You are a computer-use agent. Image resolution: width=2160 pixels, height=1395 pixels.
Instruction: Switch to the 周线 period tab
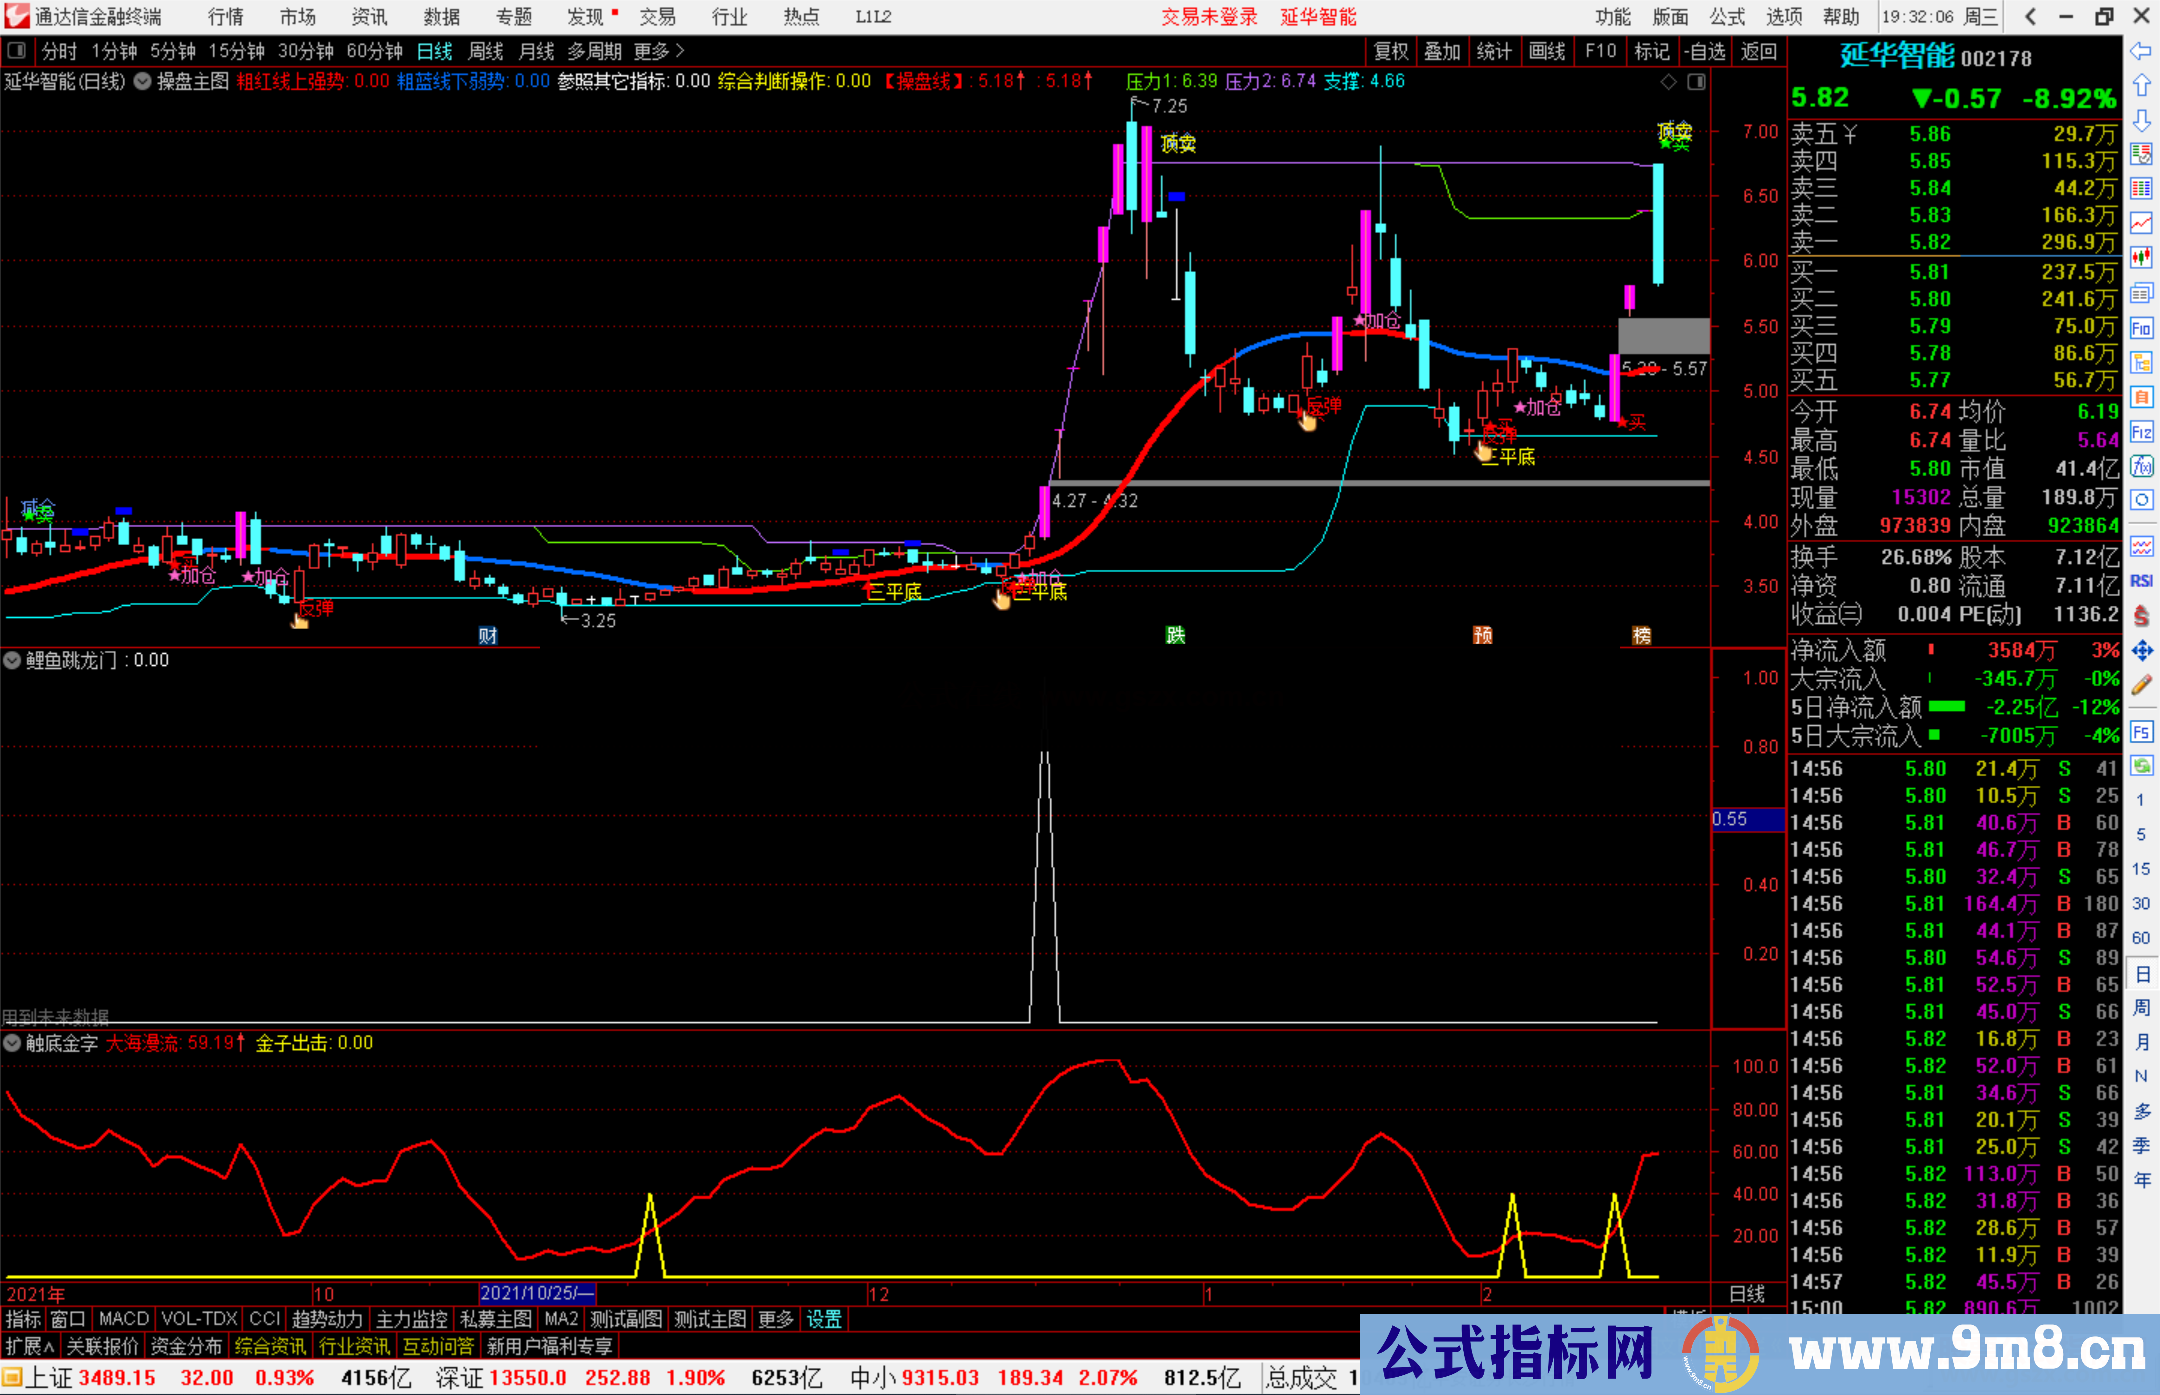click(x=486, y=51)
